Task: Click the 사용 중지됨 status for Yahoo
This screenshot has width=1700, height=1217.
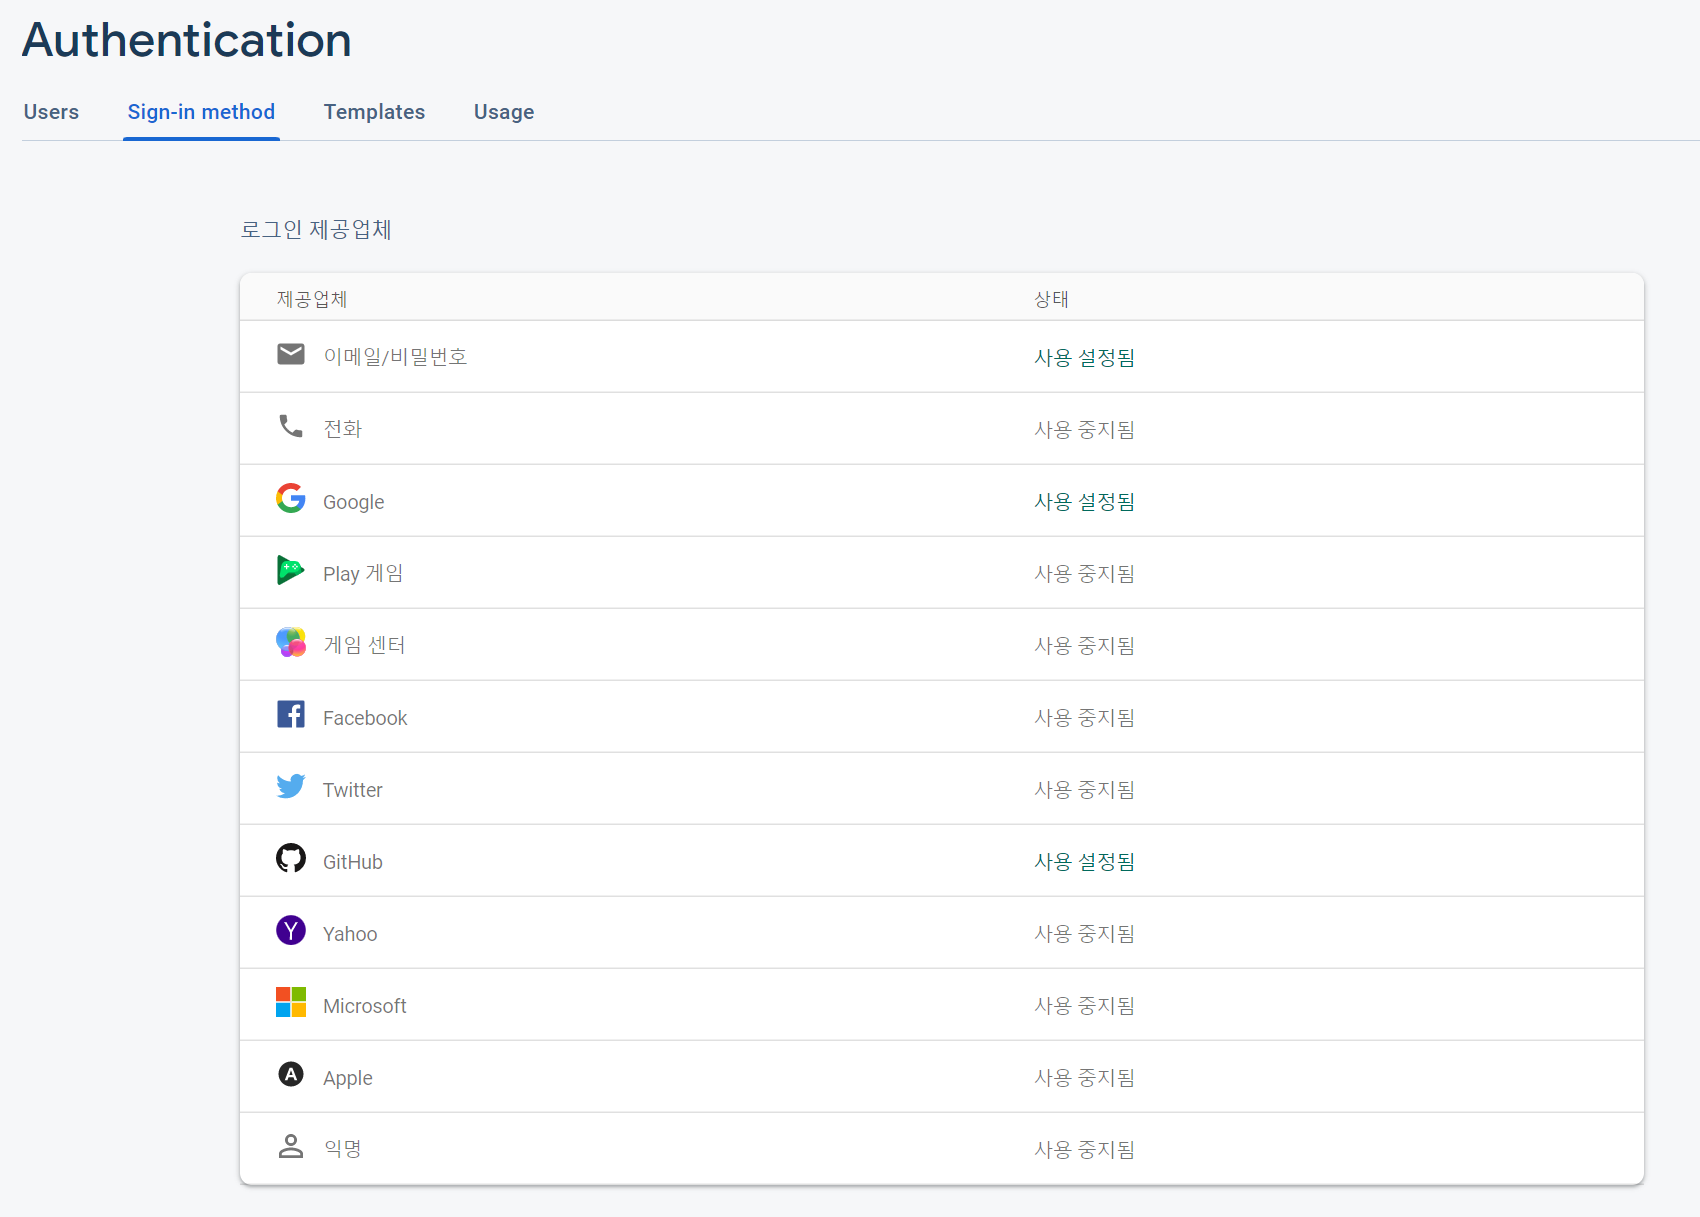Action: pos(1085,934)
